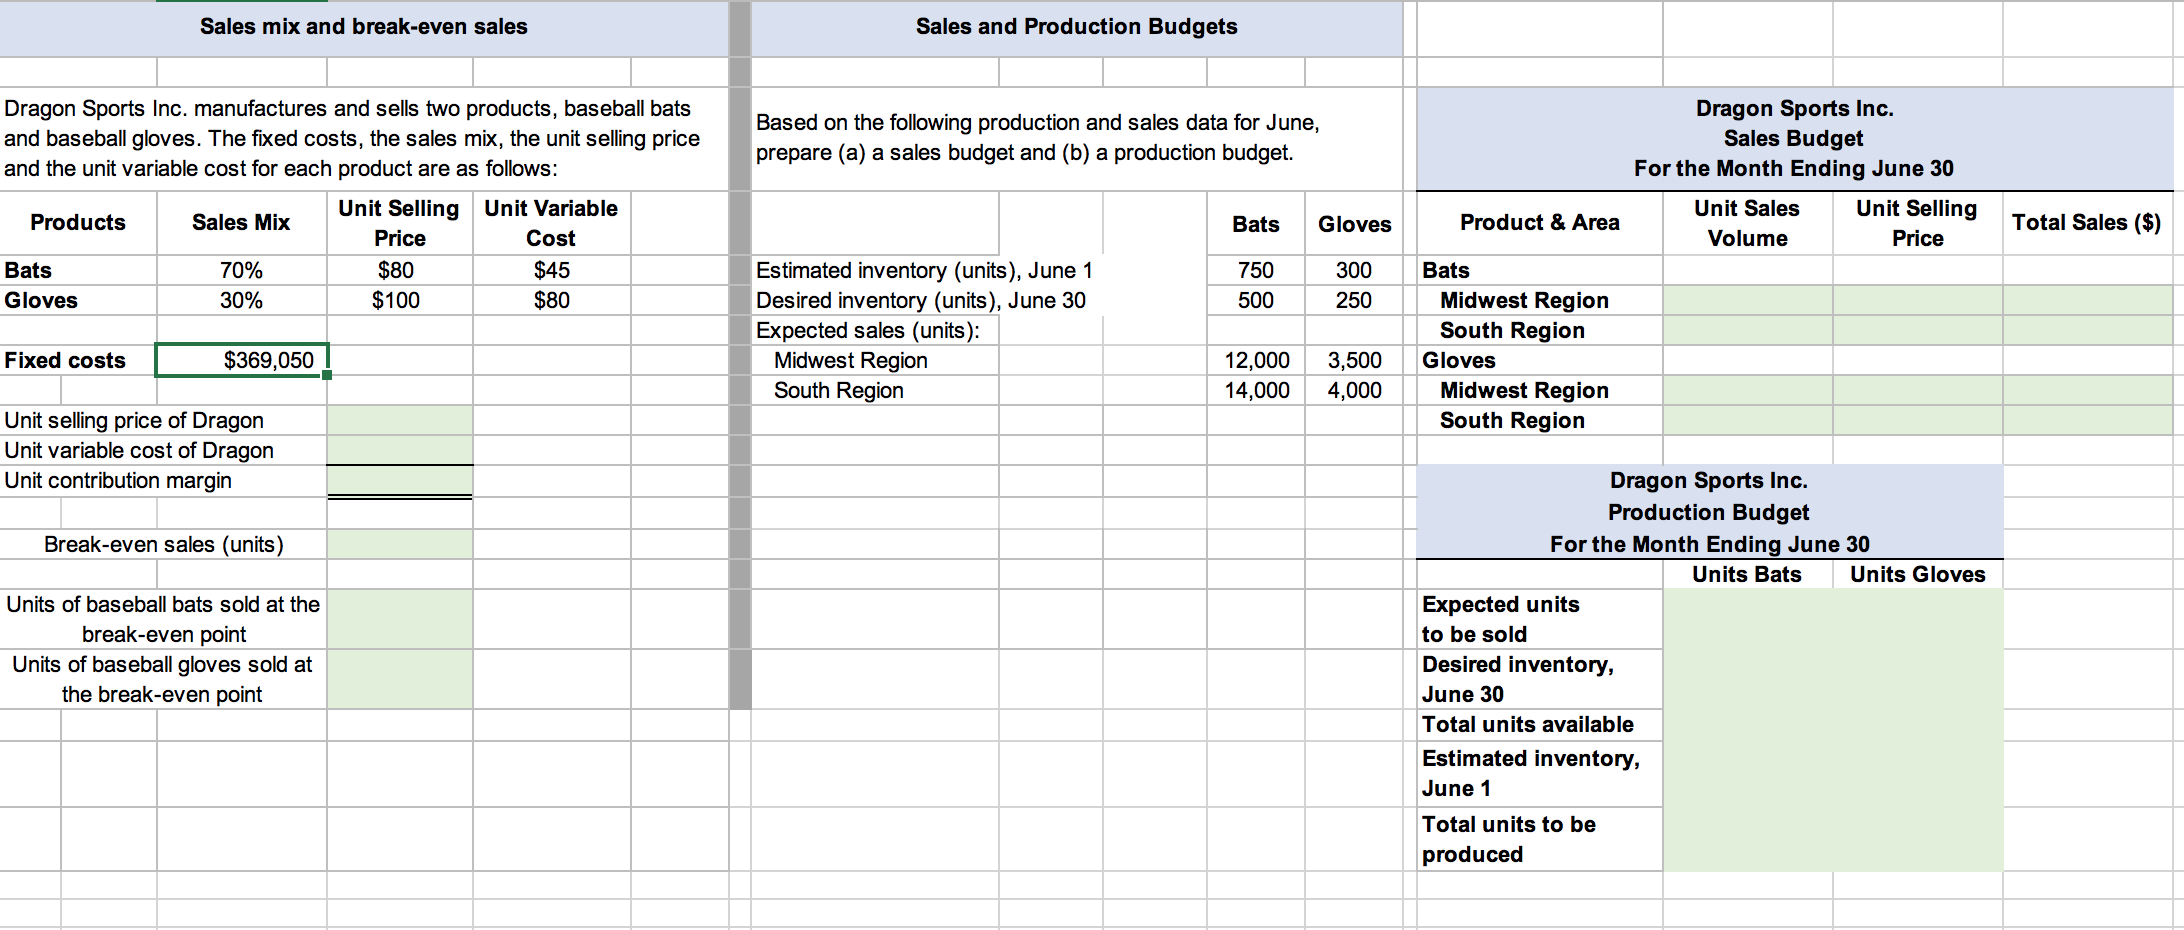2184x930 pixels.
Task: Click the 'Unit contribution margin' label
Action: (118, 480)
